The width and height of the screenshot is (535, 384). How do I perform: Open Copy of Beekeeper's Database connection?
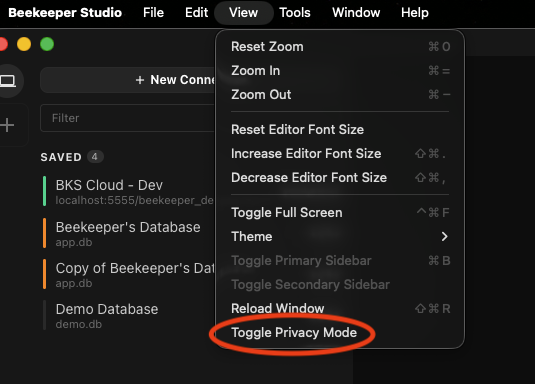point(129,275)
